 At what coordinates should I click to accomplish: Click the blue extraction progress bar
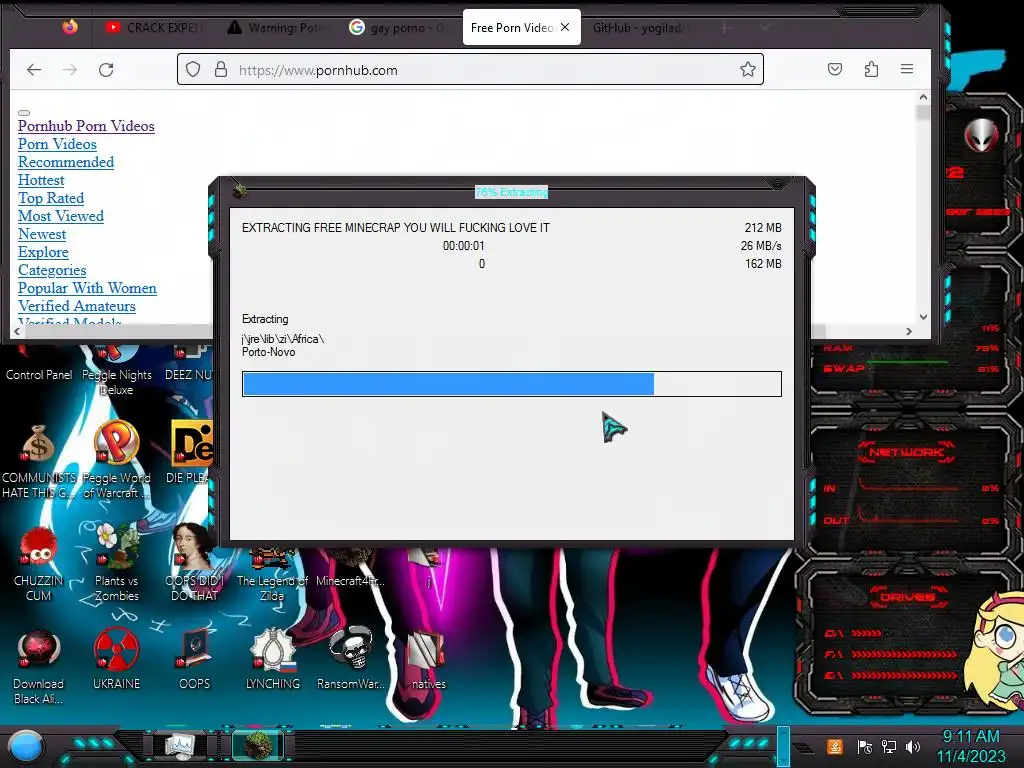coord(511,384)
